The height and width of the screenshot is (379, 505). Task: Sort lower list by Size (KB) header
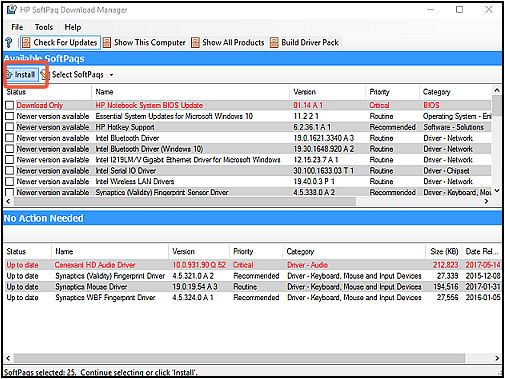click(x=444, y=251)
